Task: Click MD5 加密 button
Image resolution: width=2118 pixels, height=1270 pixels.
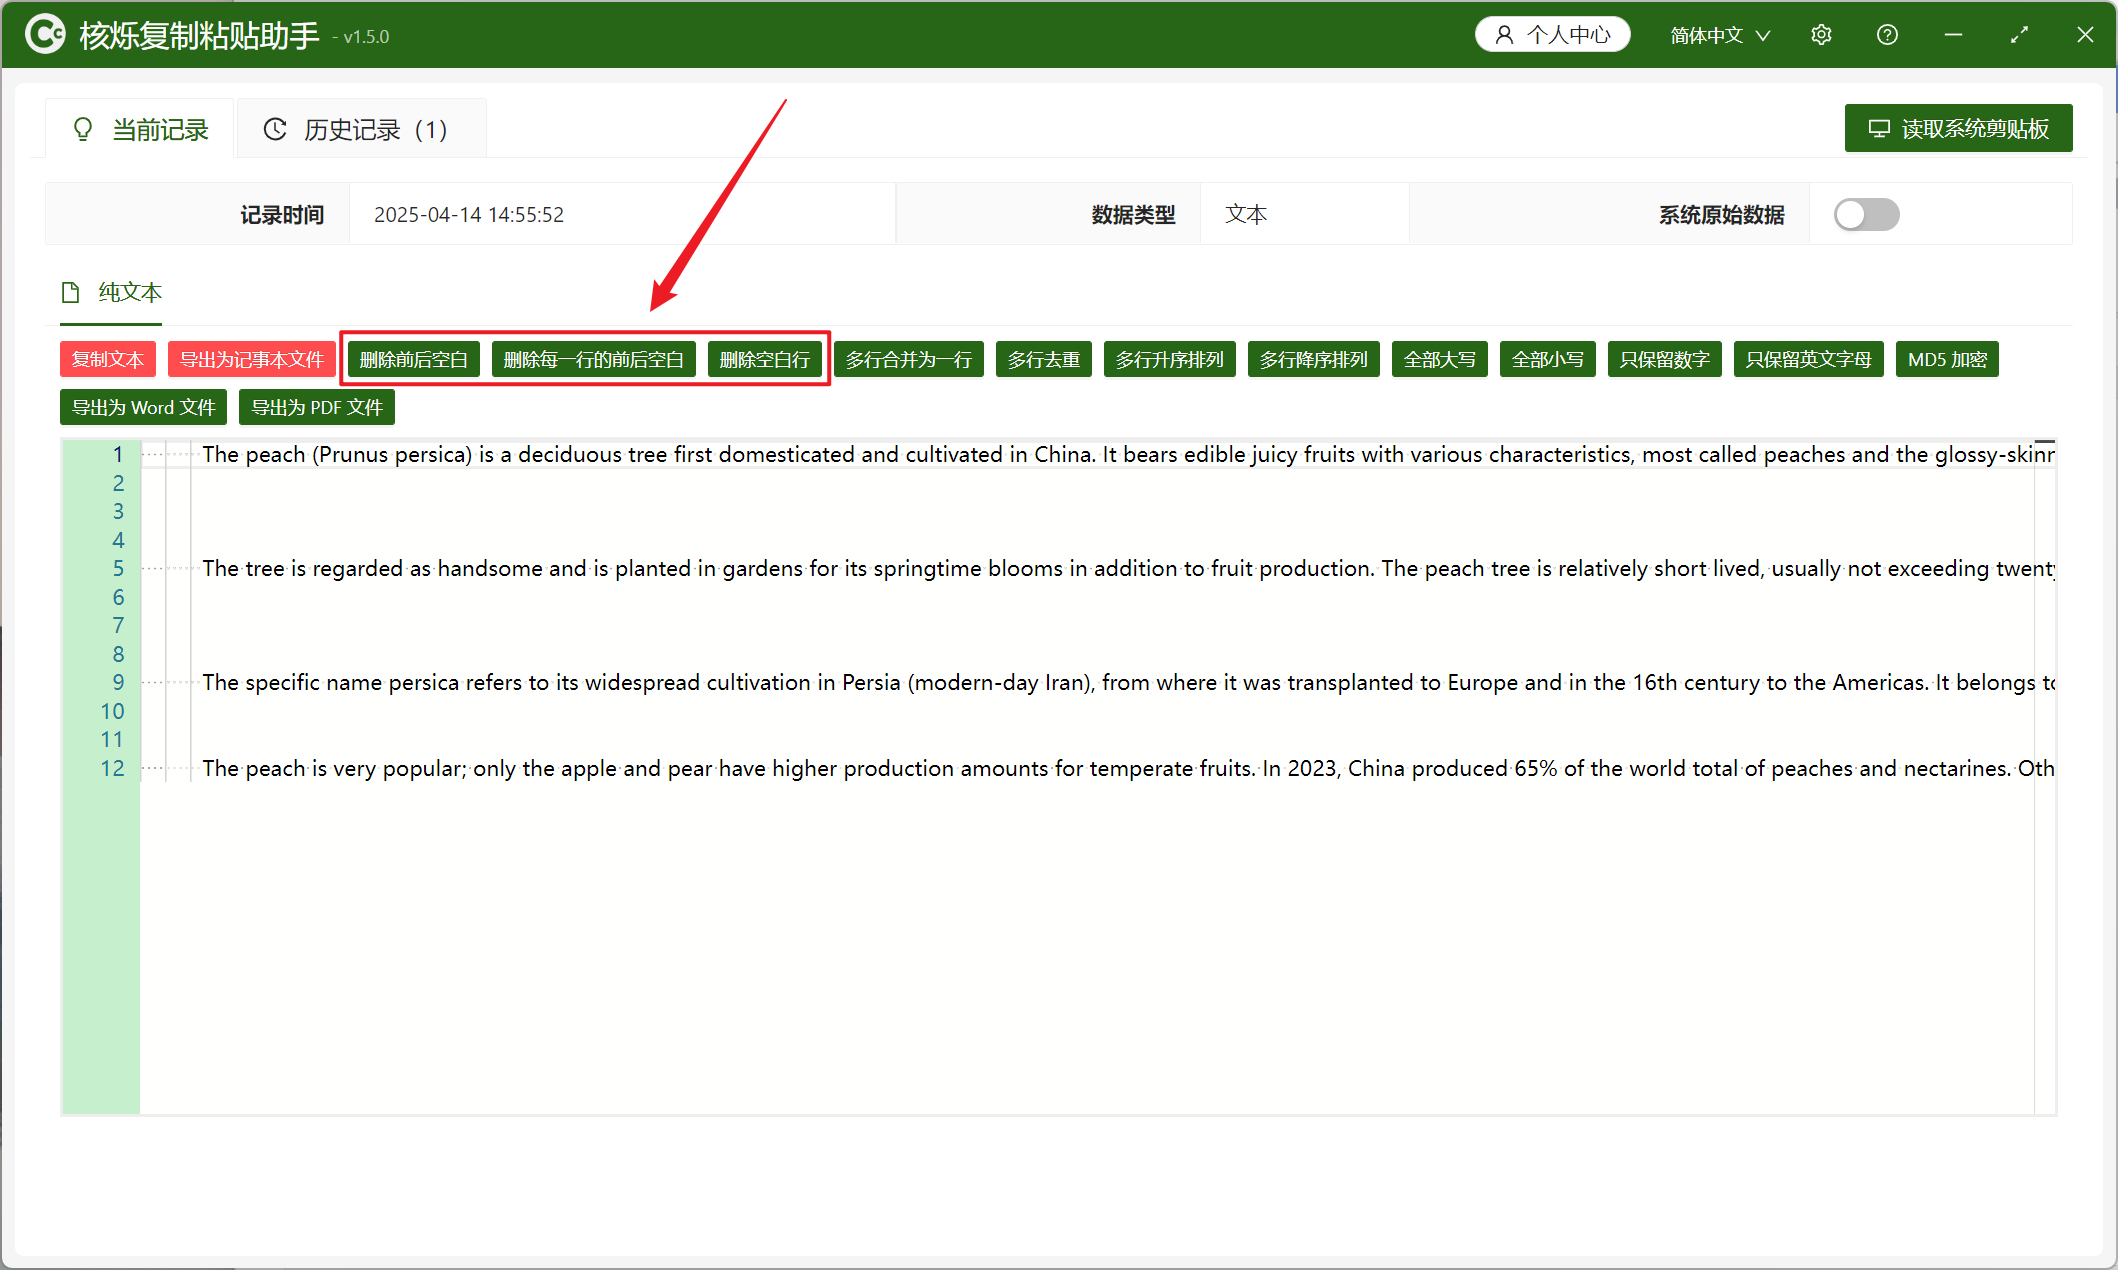Action: point(1947,359)
